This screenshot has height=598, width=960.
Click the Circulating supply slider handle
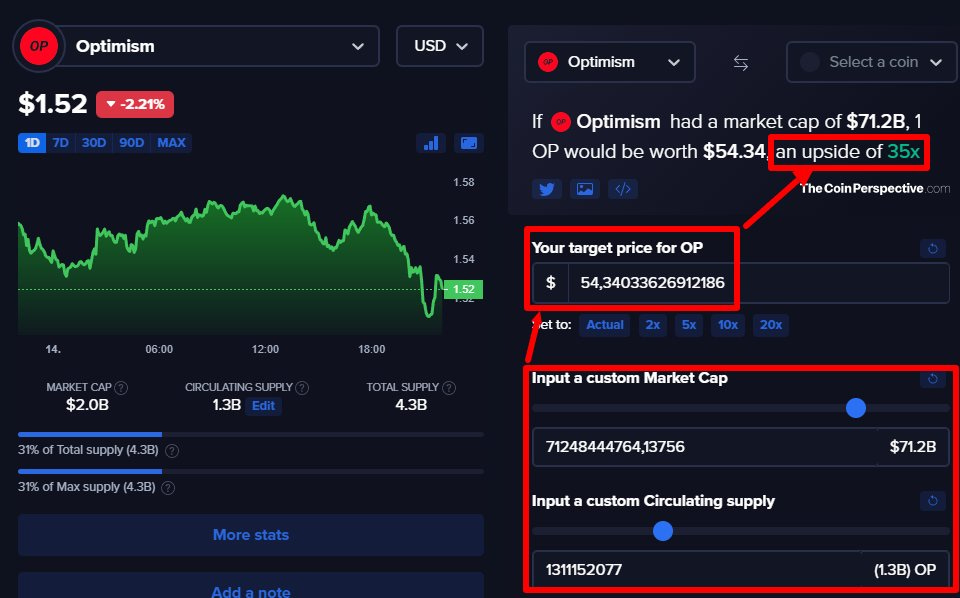coord(662,531)
